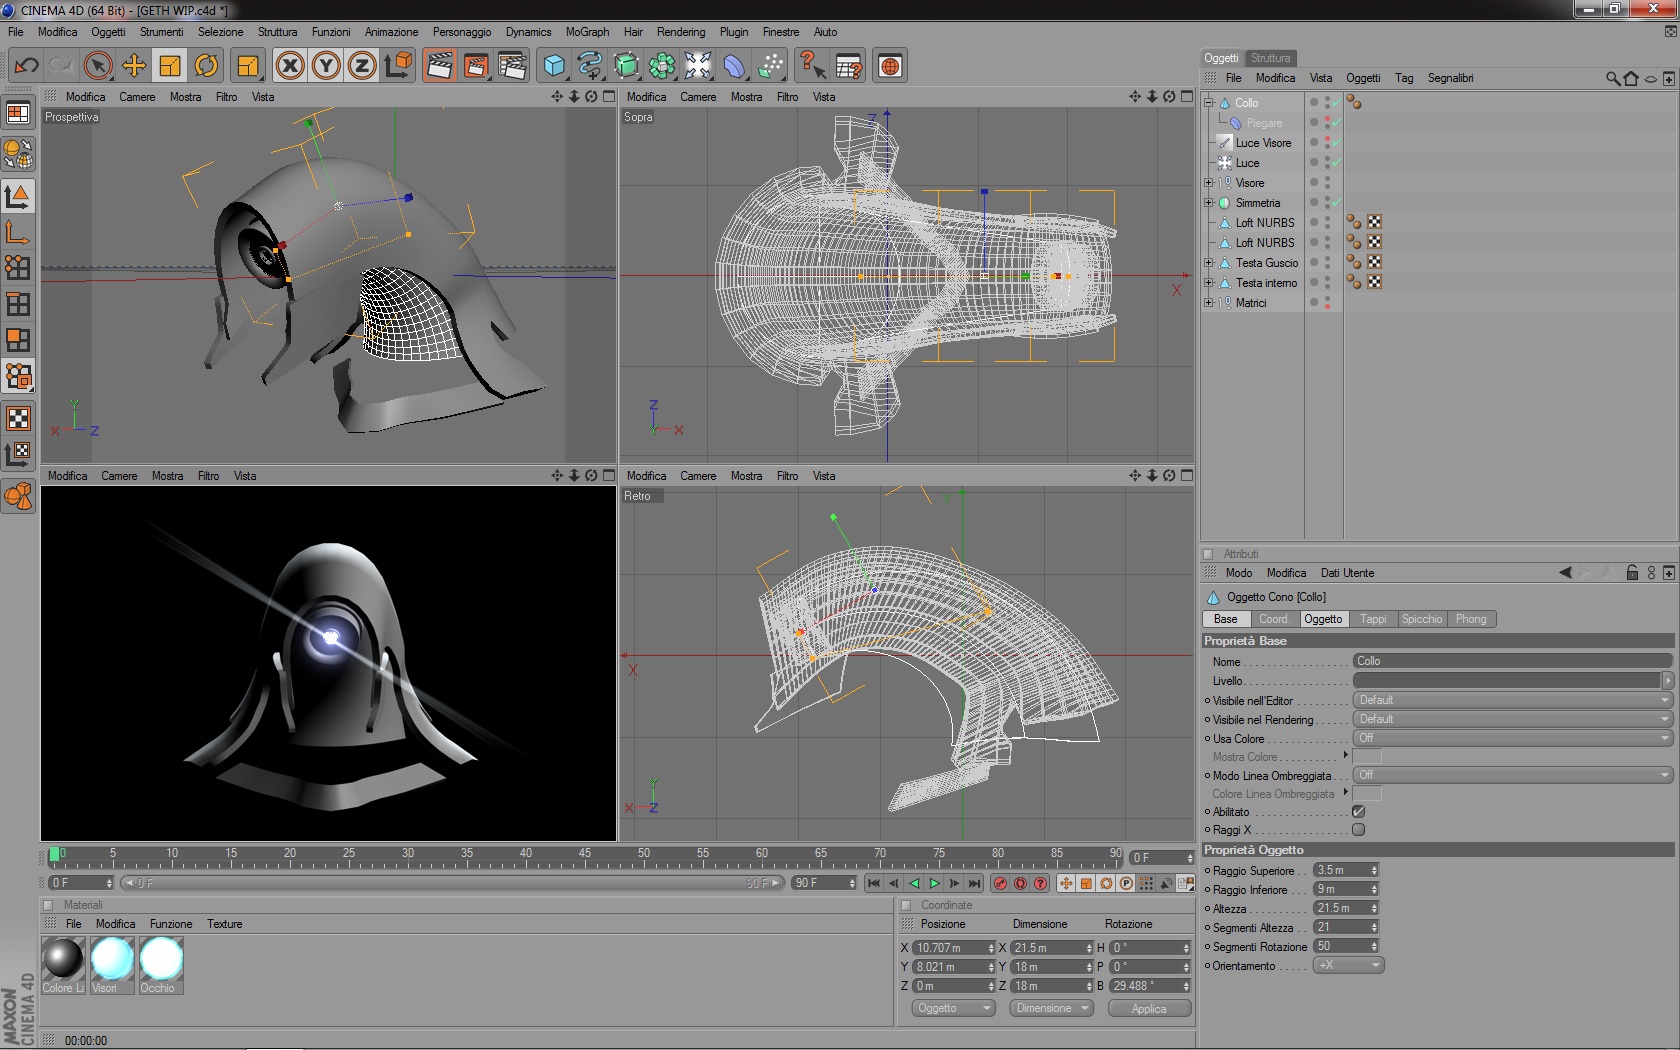Click the Undo arrow in toolbar
The height and width of the screenshot is (1050, 1680).
(x=26, y=66)
